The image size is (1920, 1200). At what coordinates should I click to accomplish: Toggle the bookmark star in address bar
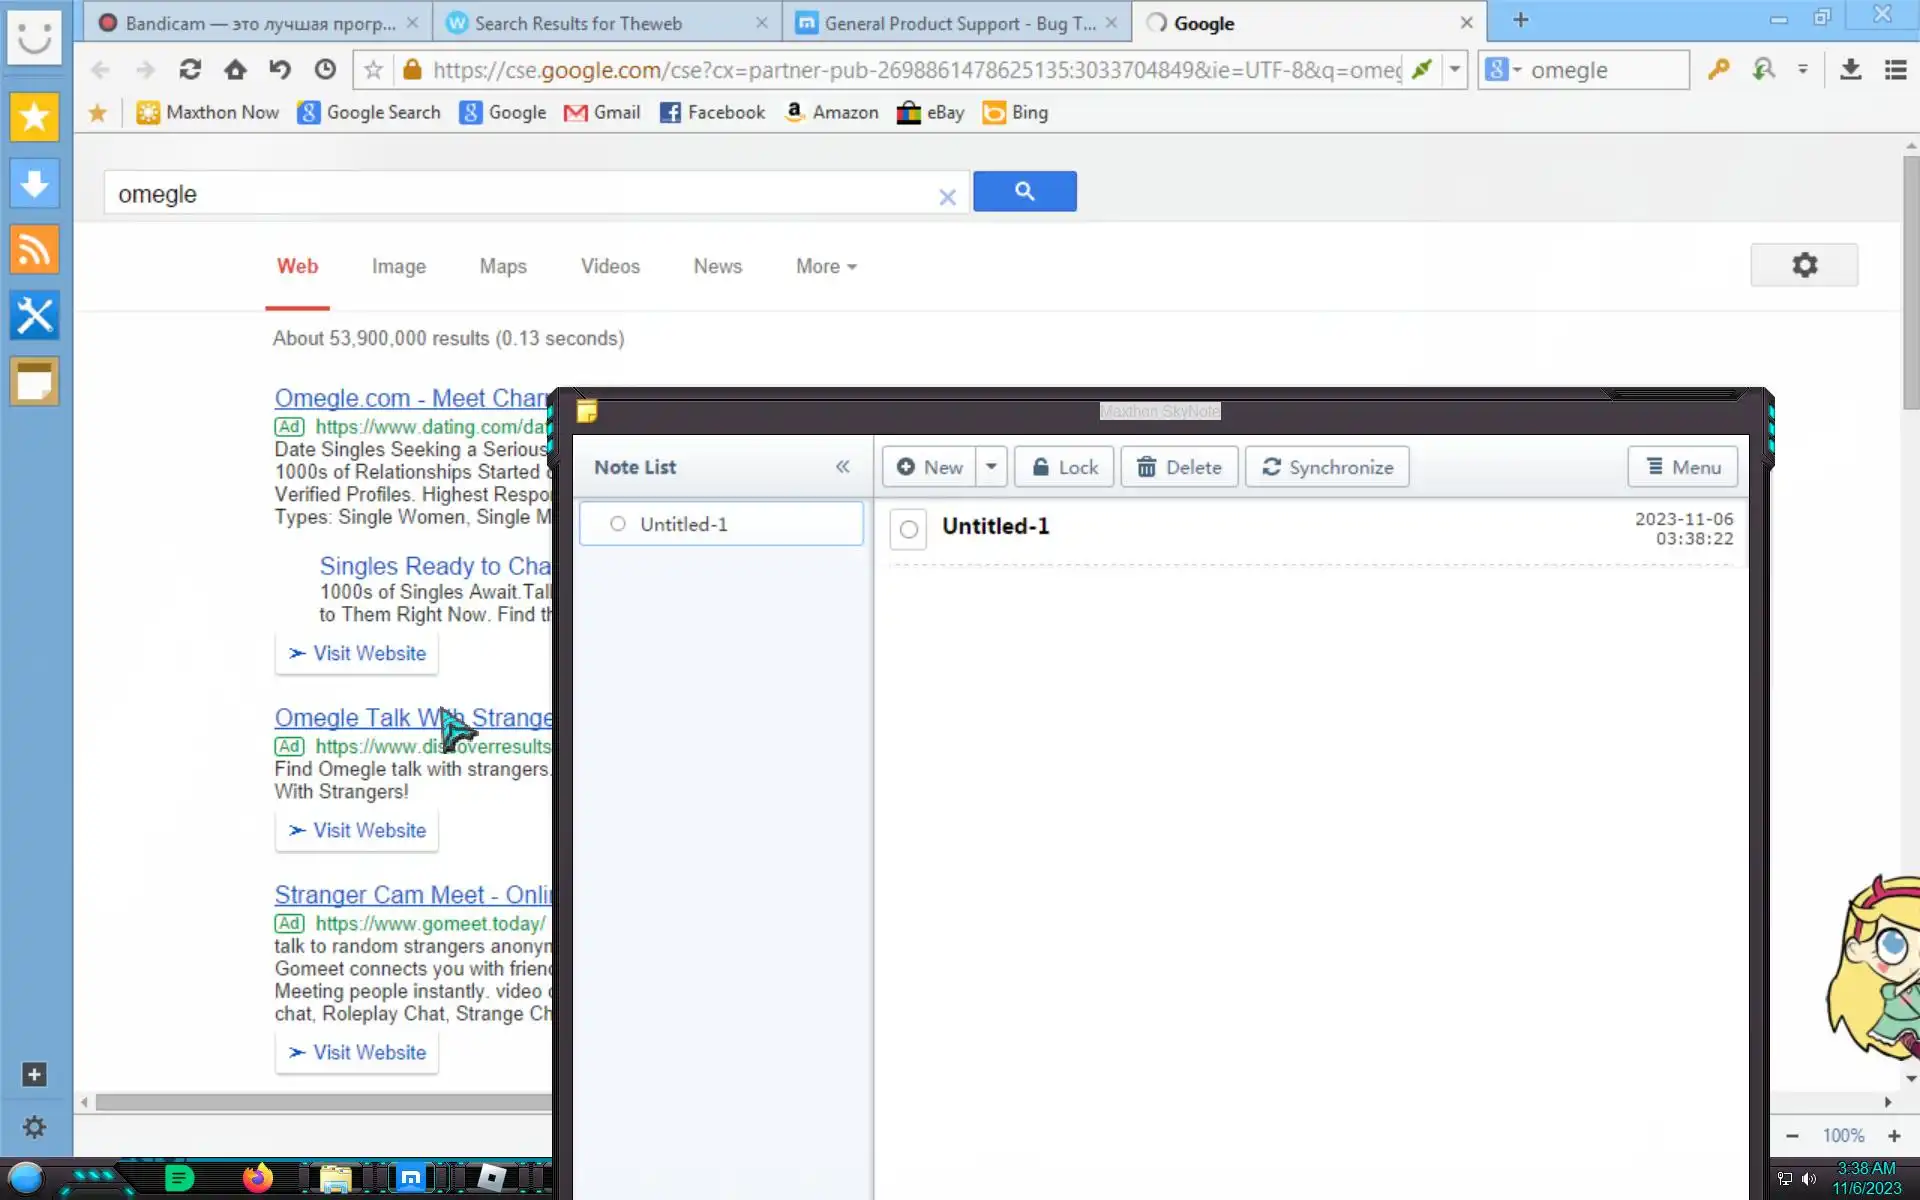373,70
